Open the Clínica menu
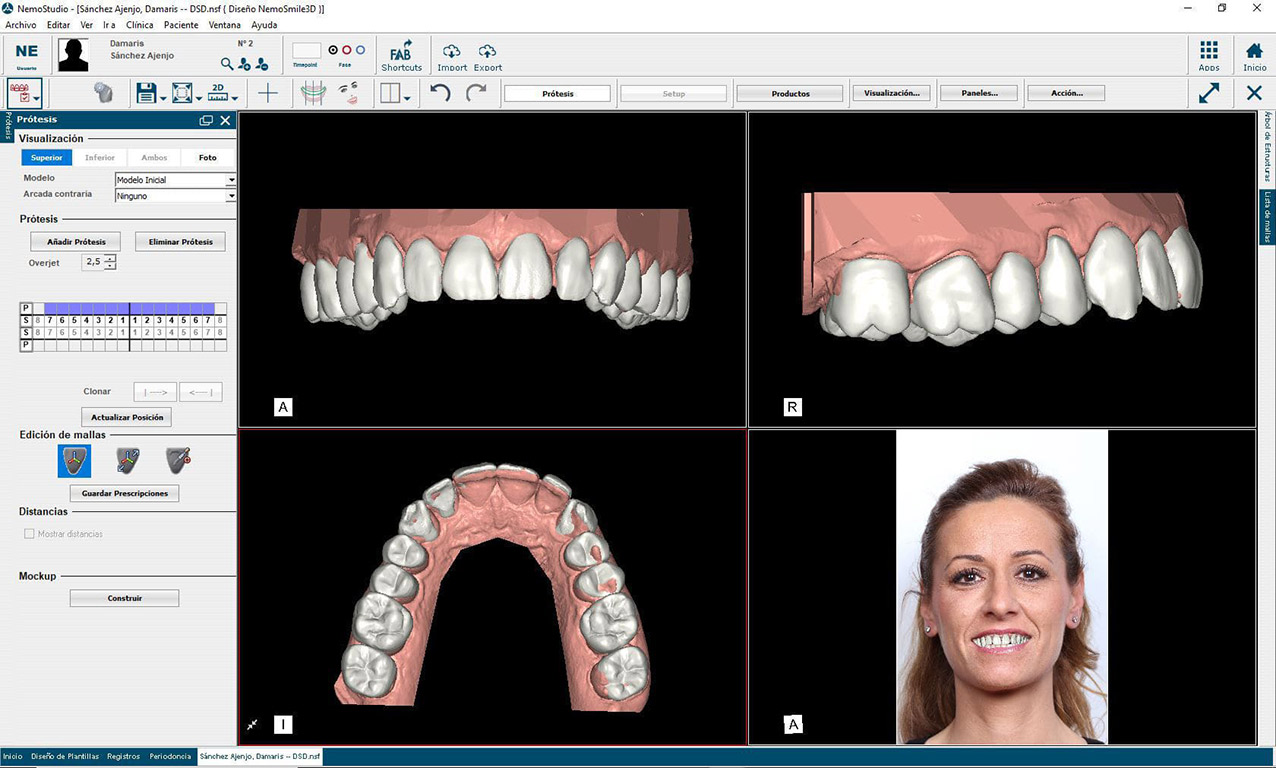Viewport: 1276px width, 768px height. coord(140,25)
